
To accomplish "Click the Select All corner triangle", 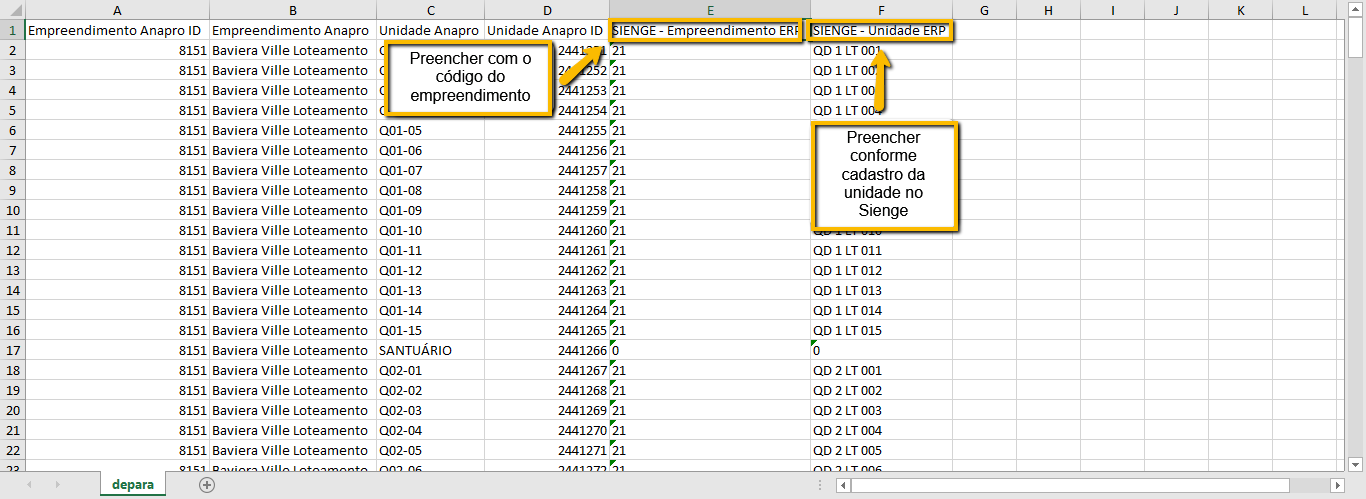I will click(x=12, y=10).
